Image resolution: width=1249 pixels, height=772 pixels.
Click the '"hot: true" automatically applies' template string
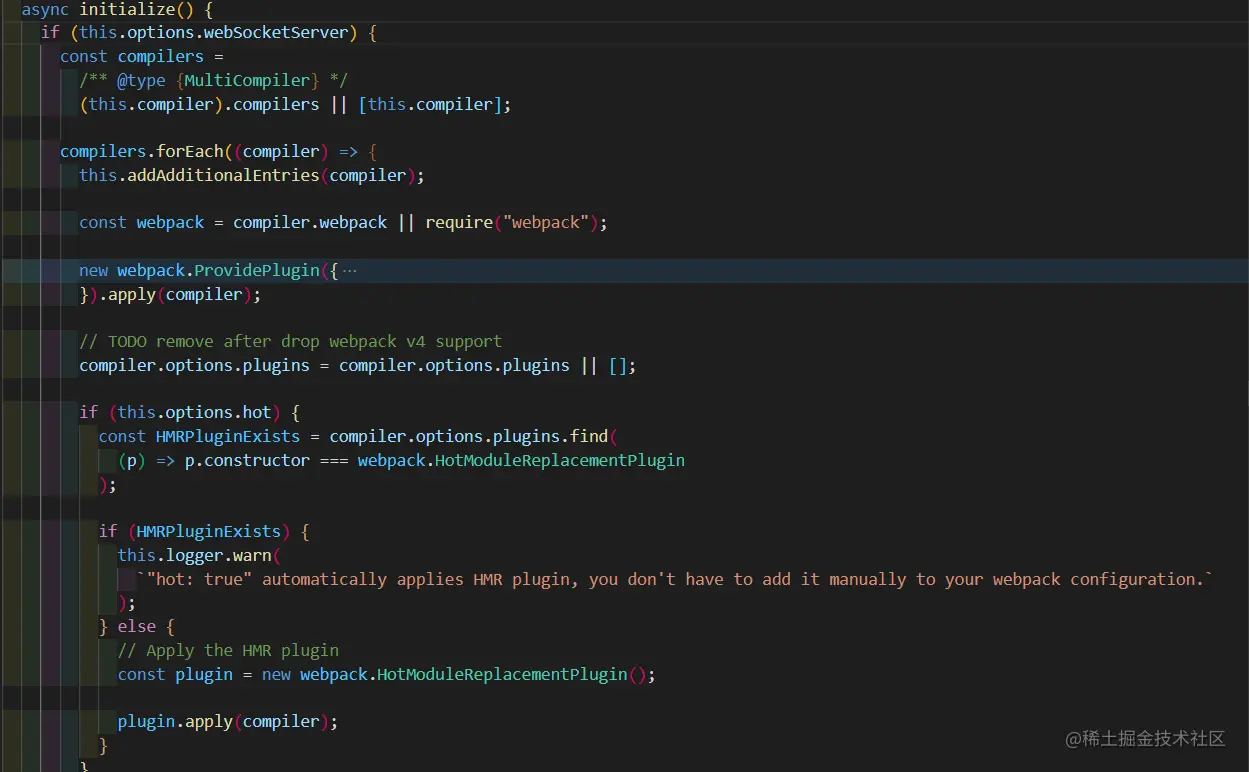click(676, 580)
